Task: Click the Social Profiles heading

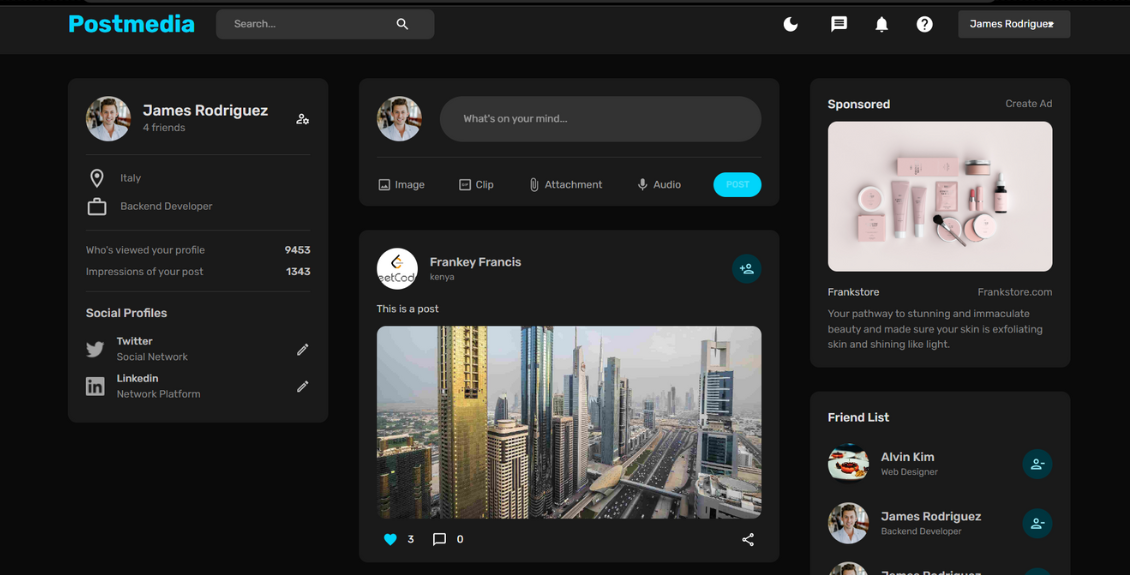Action: click(126, 313)
